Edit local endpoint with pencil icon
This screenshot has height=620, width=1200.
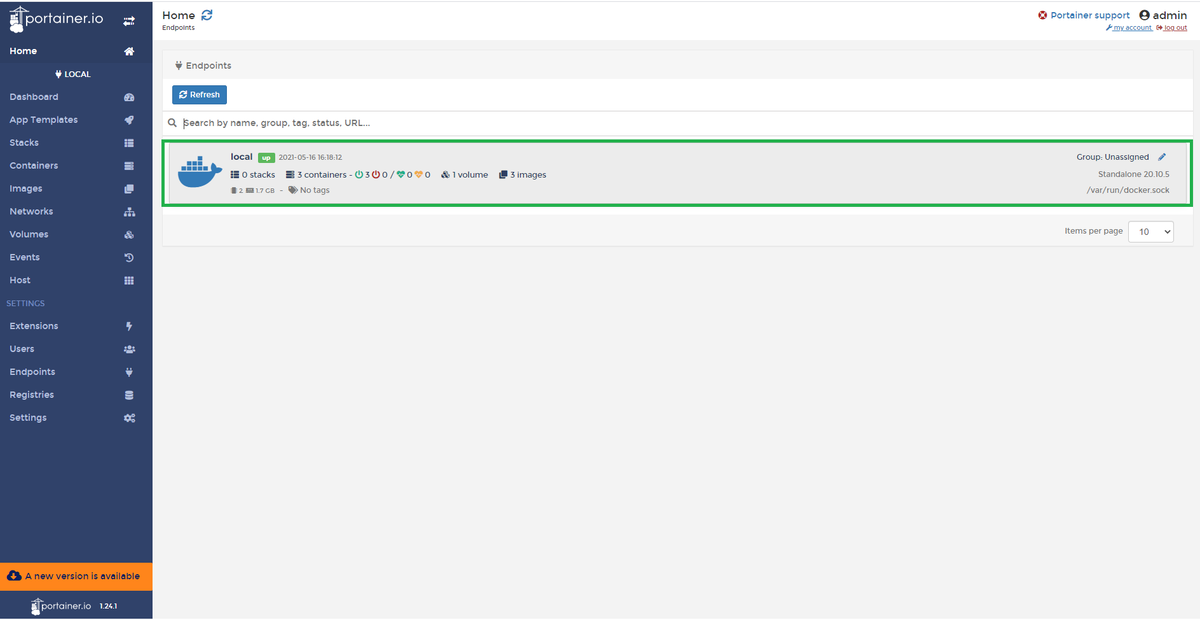1162,157
